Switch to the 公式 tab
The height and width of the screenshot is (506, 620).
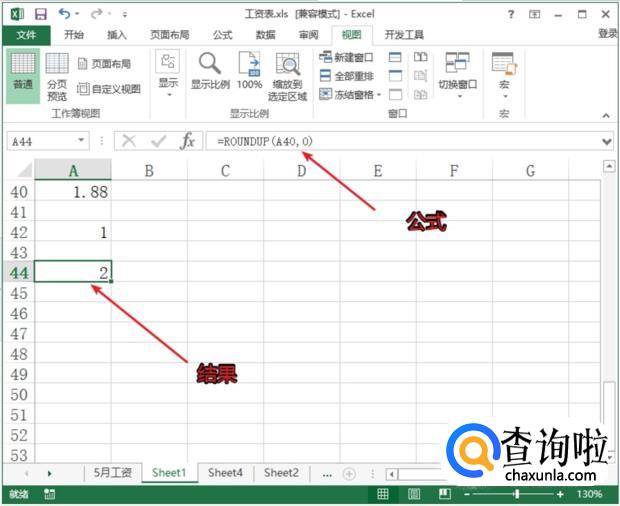(x=223, y=35)
